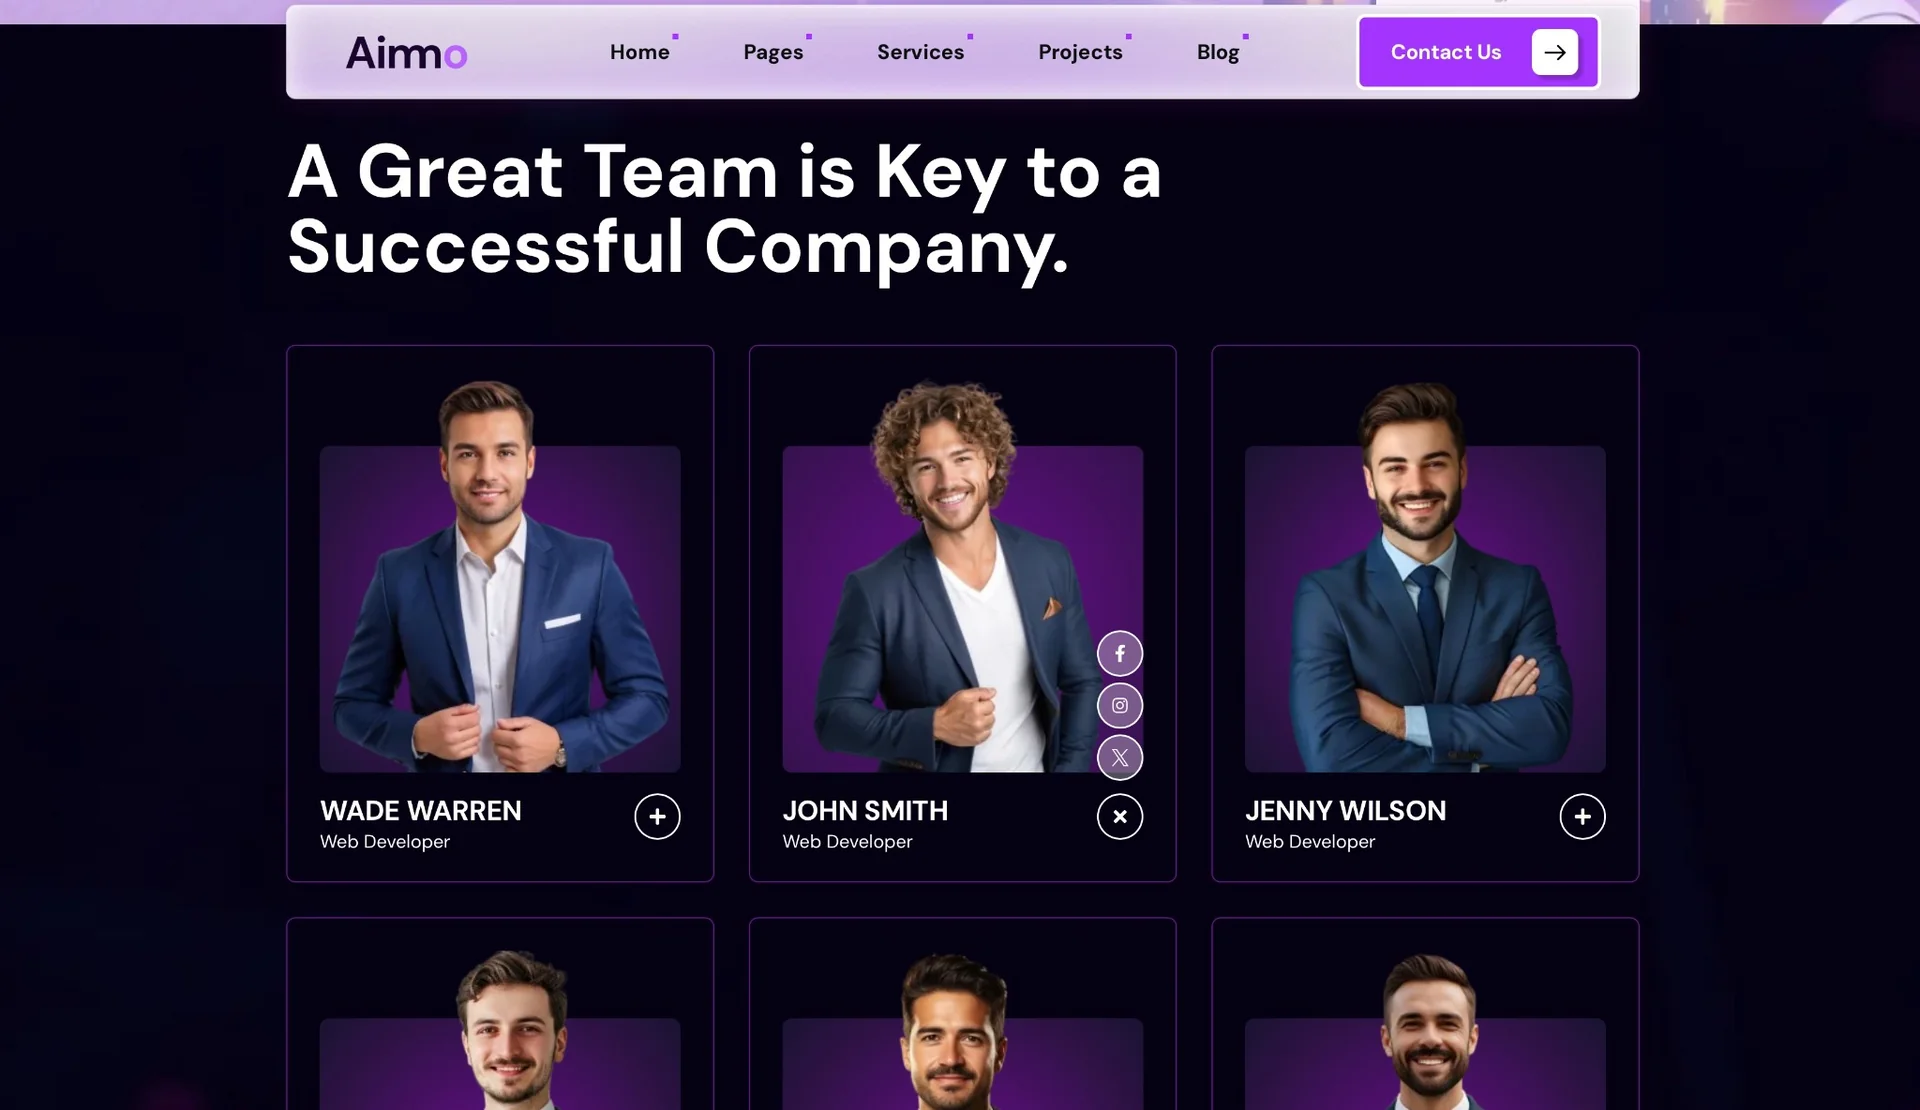Collapse John Smith's social links with X
This screenshot has width=1920, height=1110.
1119,817
